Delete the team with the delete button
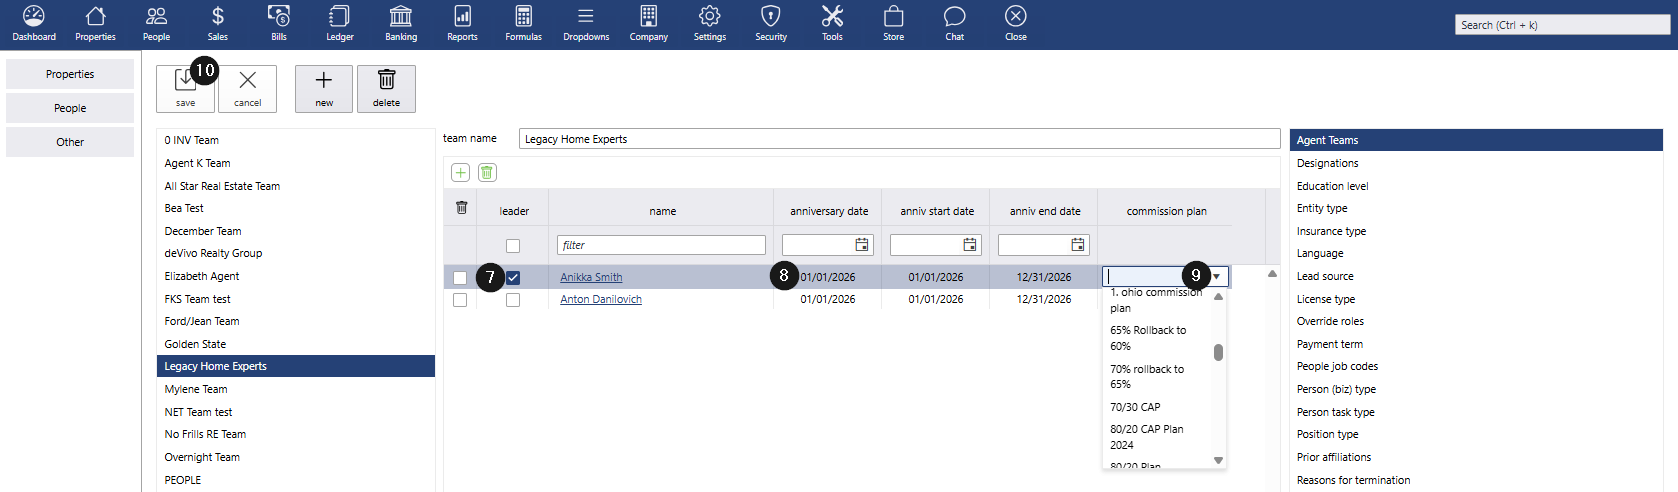This screenshot has height=492, width=1678. [x=386, y=89]
